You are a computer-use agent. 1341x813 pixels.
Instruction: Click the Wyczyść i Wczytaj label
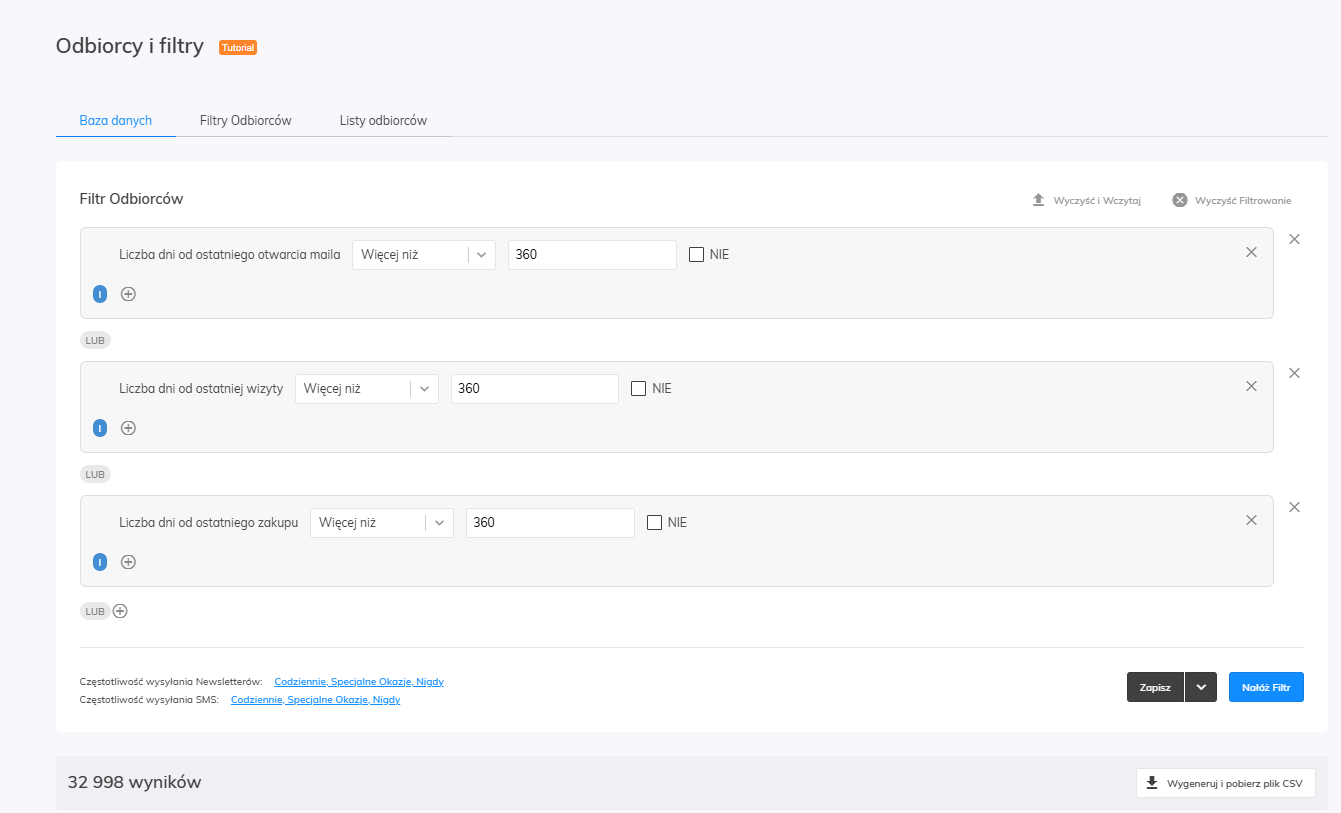(x=1097, y=201)
